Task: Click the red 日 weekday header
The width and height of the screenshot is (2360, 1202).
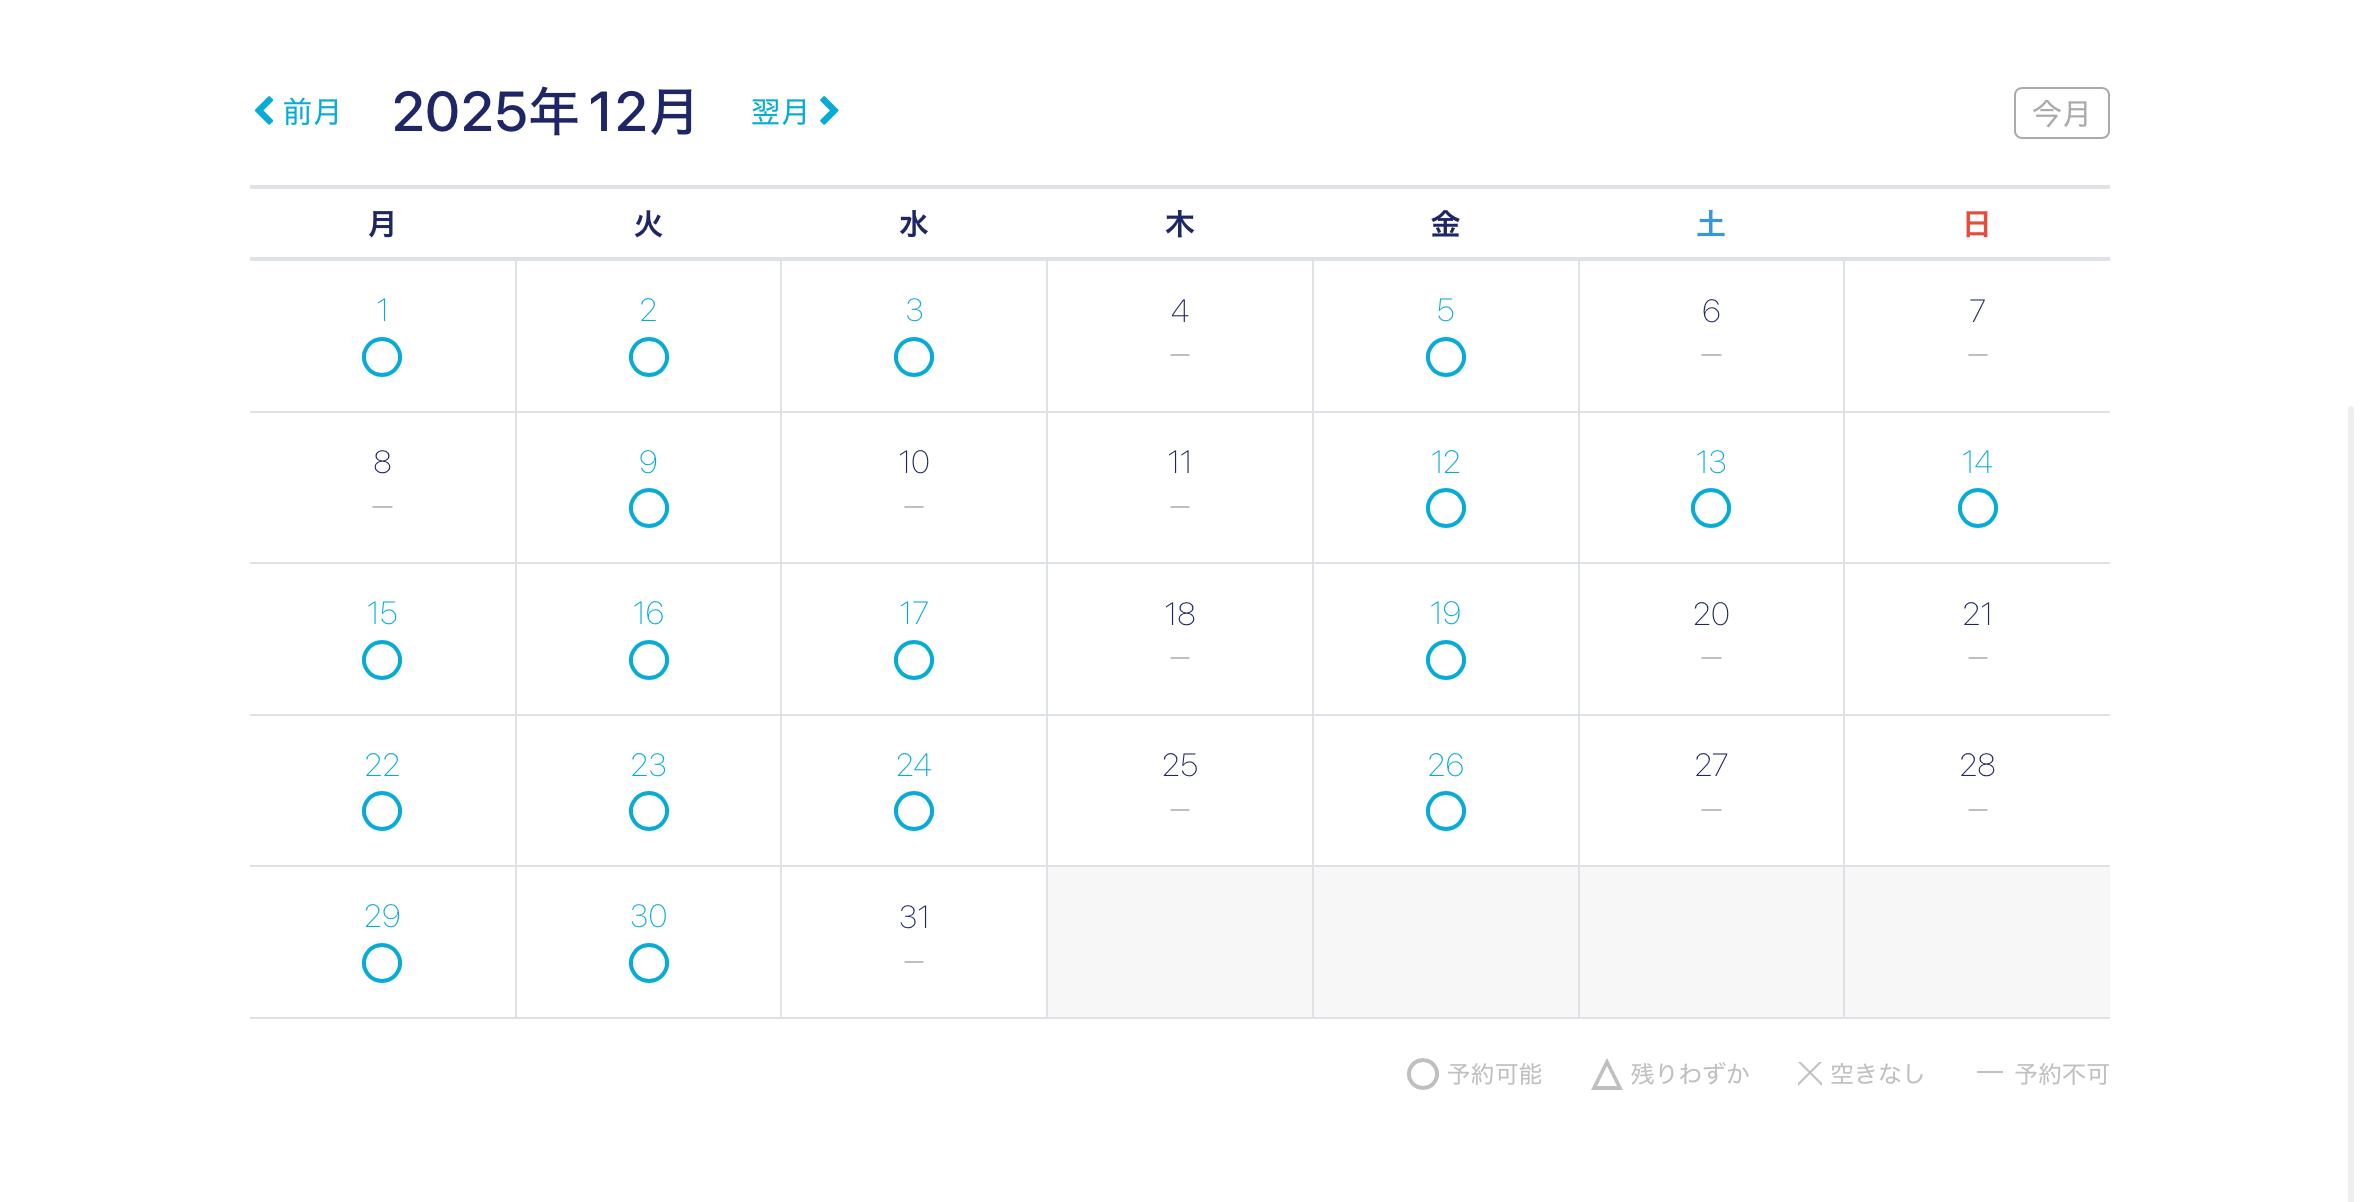Action: (1976, 225)
